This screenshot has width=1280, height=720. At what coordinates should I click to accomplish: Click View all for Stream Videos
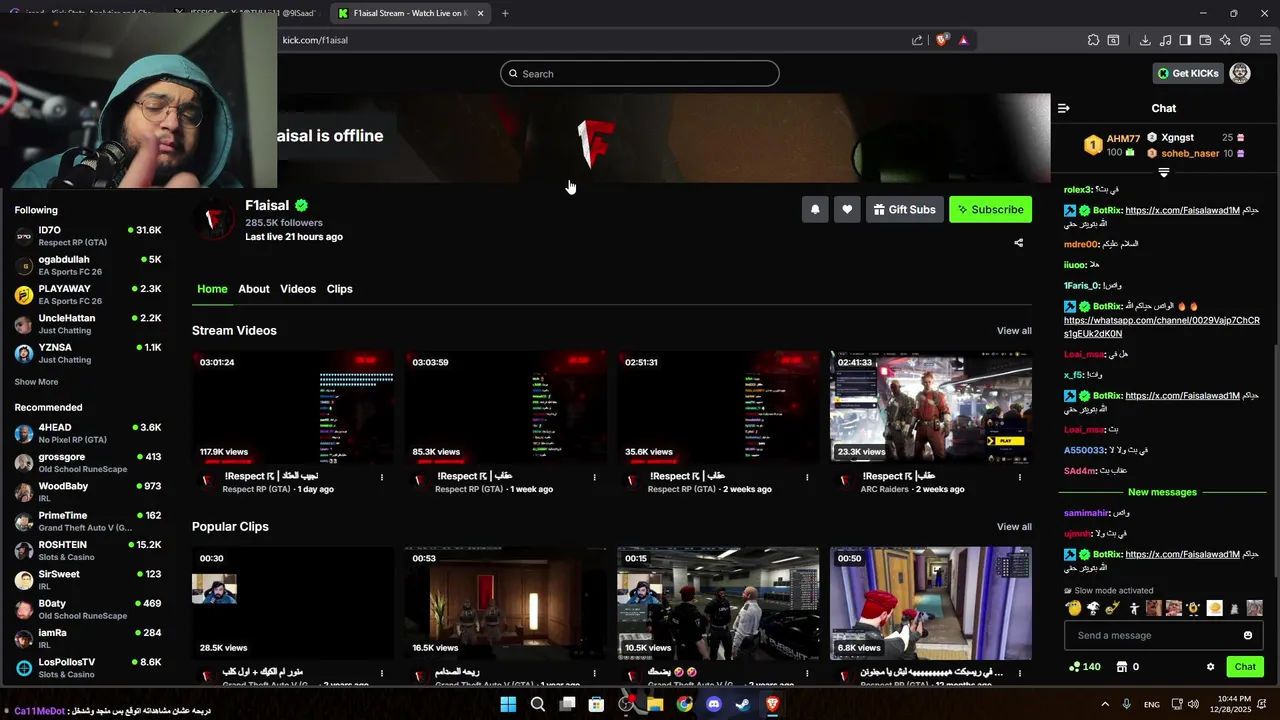tap(1014, 331)
